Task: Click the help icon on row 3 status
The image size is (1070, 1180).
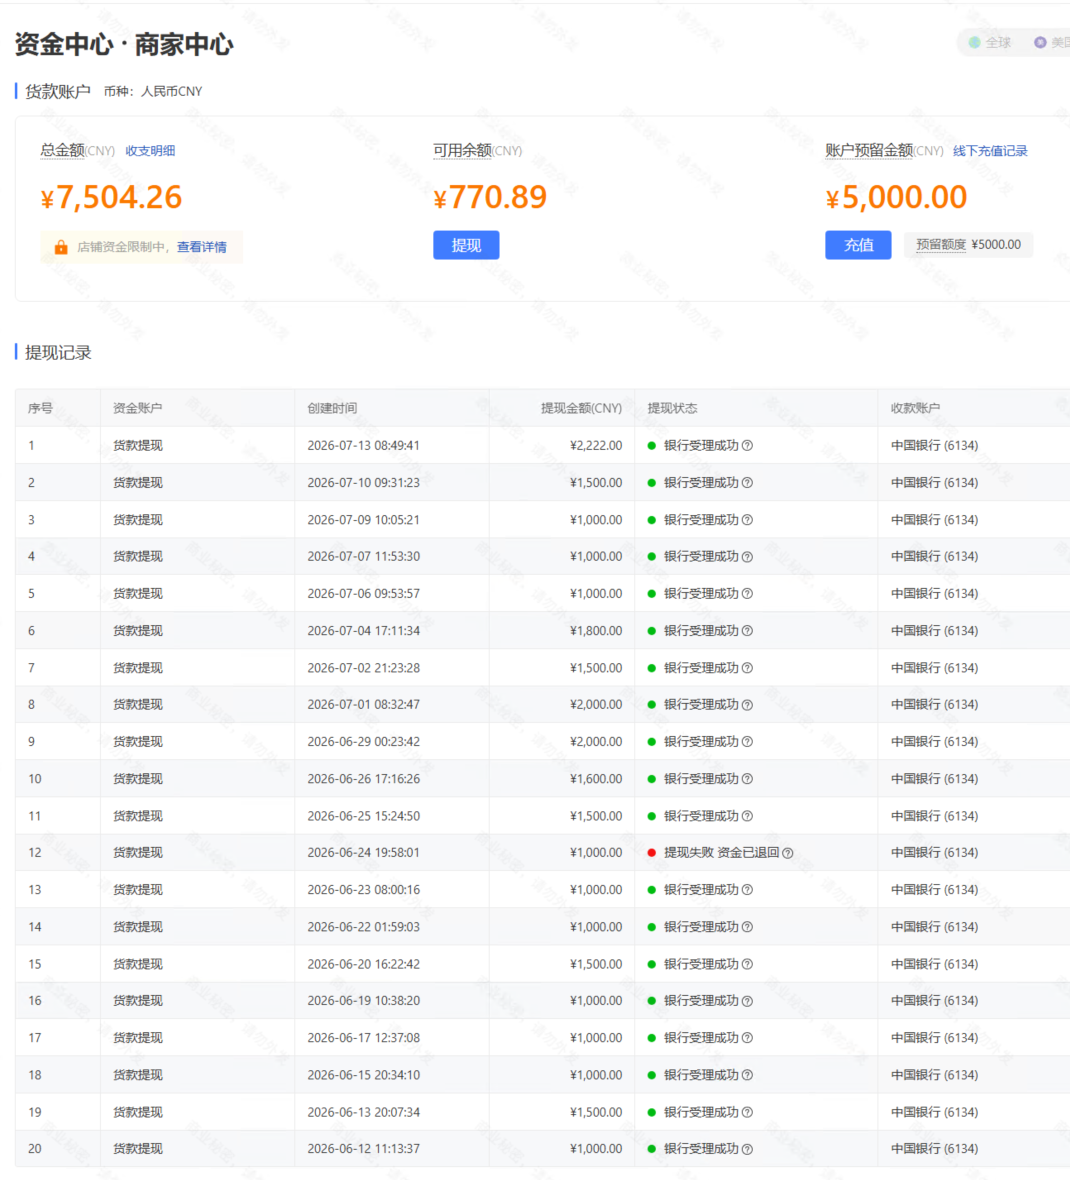Action: click(x=747, y=520)
